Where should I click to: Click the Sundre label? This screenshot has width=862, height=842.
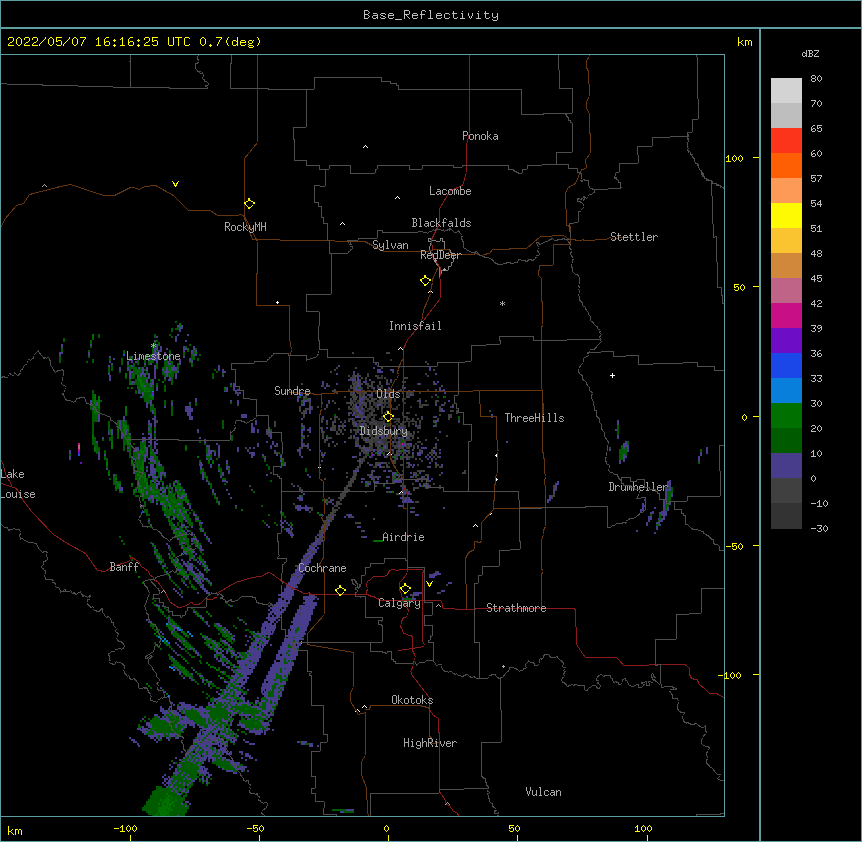292,391
